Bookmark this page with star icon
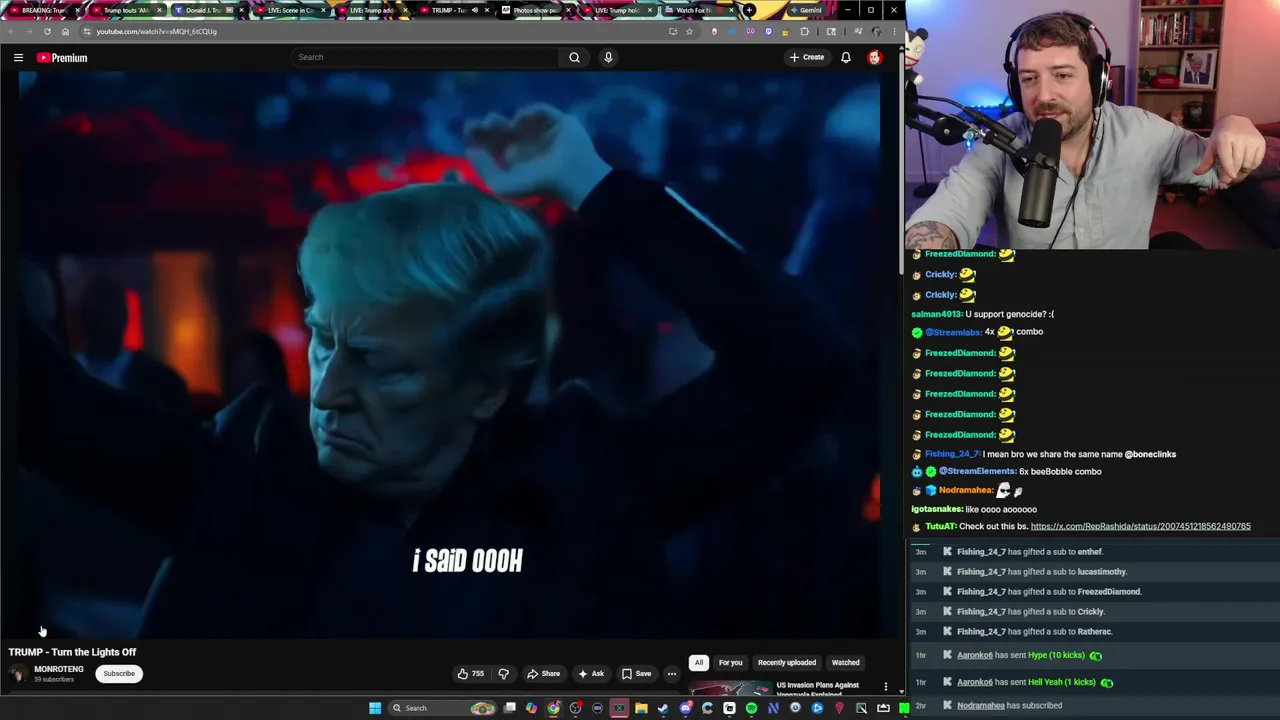 [689, 31]
